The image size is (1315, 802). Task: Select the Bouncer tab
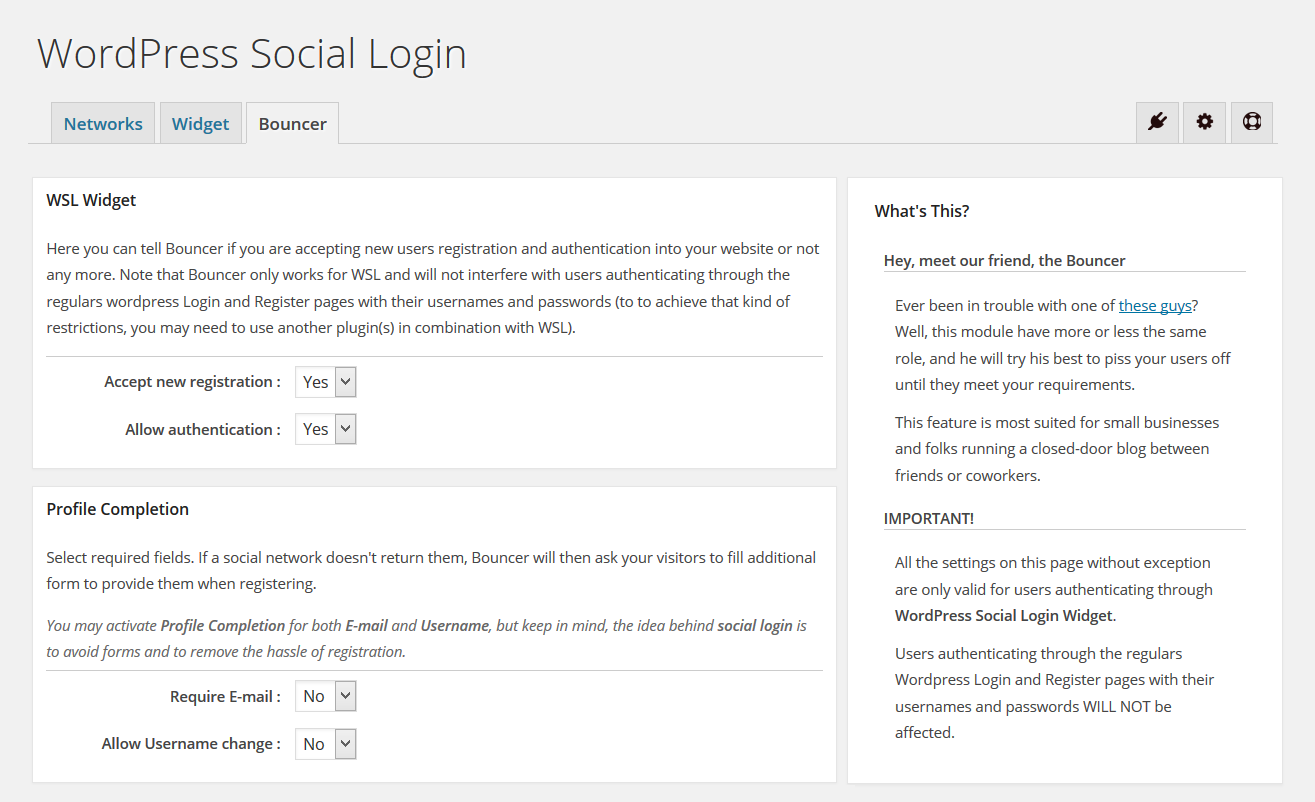(293, 123)
